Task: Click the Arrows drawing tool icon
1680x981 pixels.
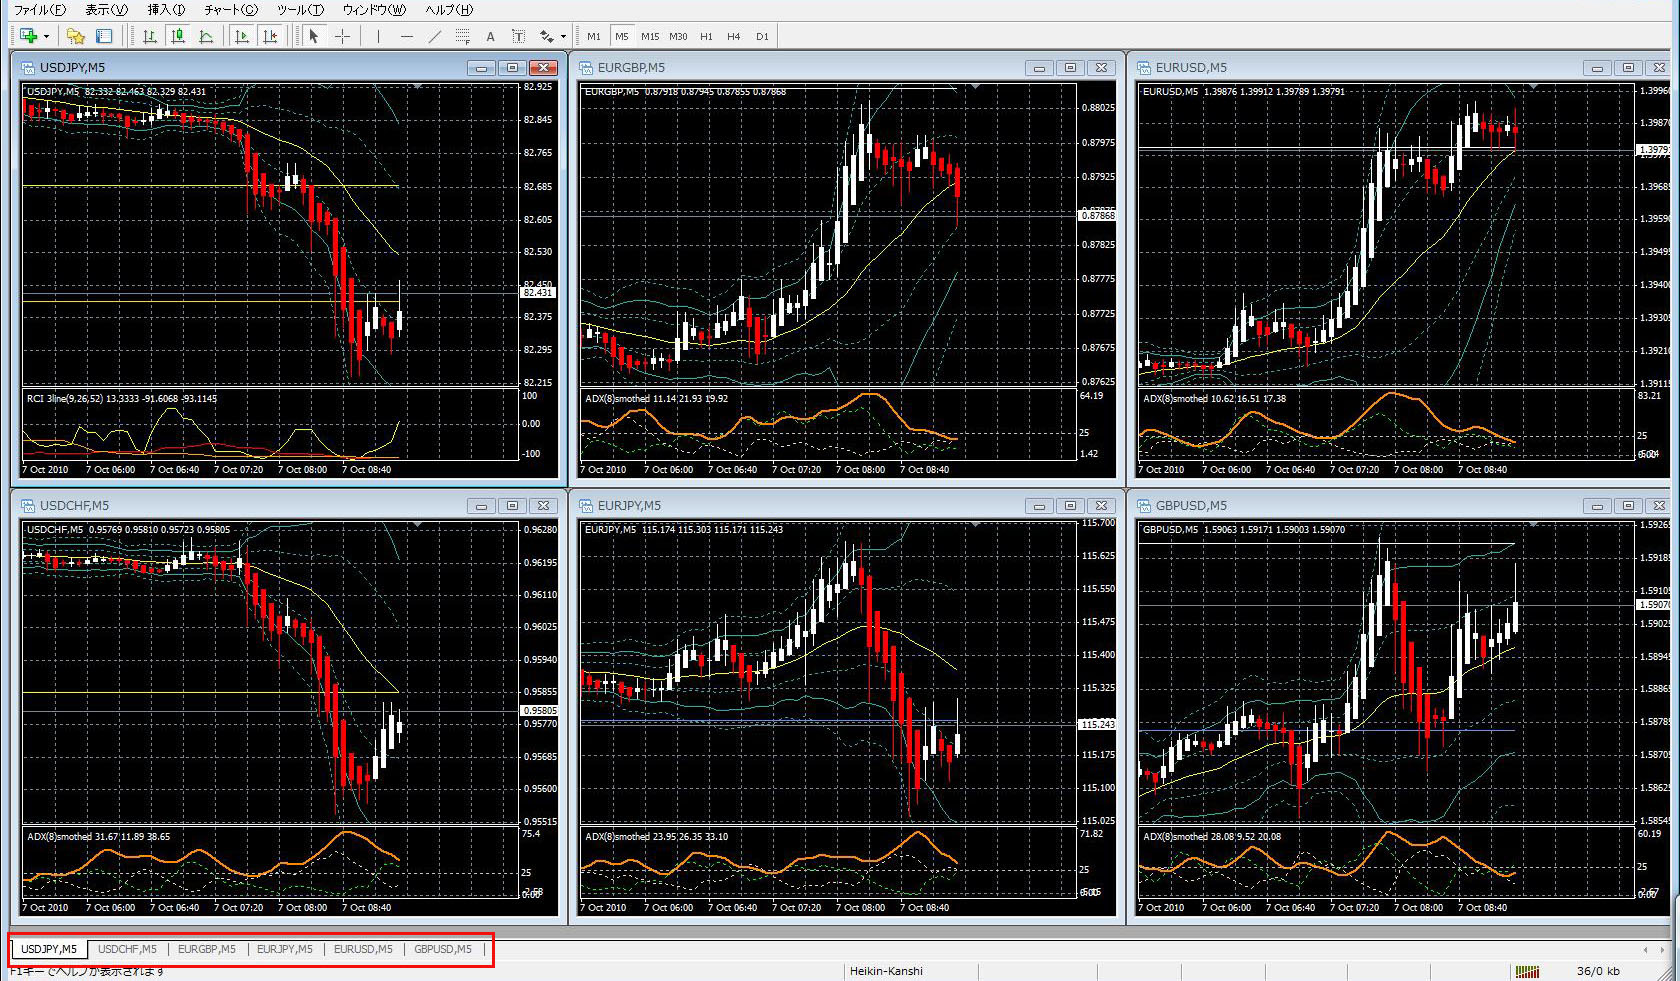Action: pos(546,36)
